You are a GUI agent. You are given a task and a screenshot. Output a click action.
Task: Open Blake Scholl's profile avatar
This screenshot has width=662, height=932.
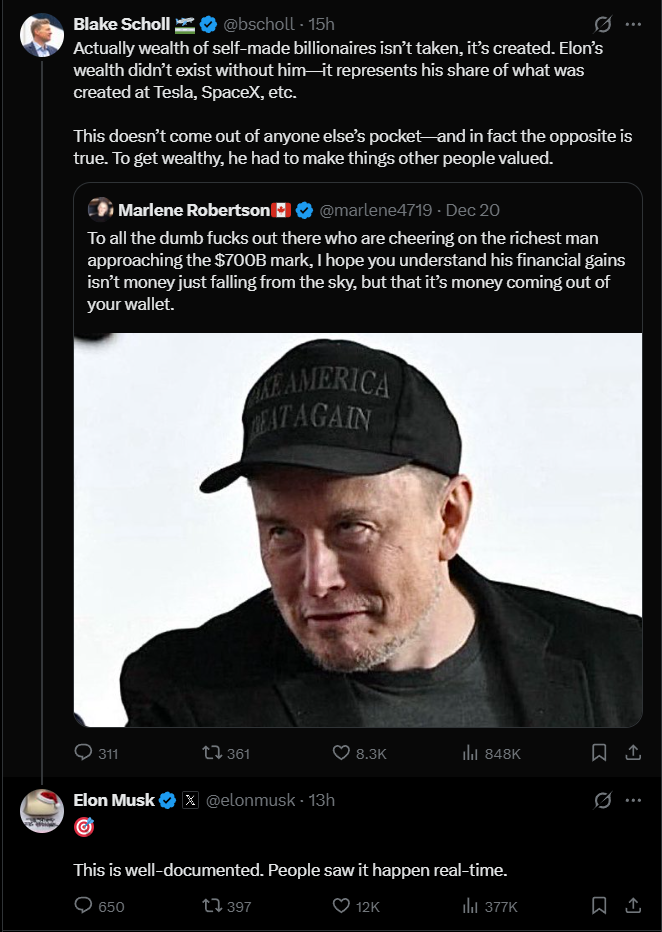[x=42, y=36]
